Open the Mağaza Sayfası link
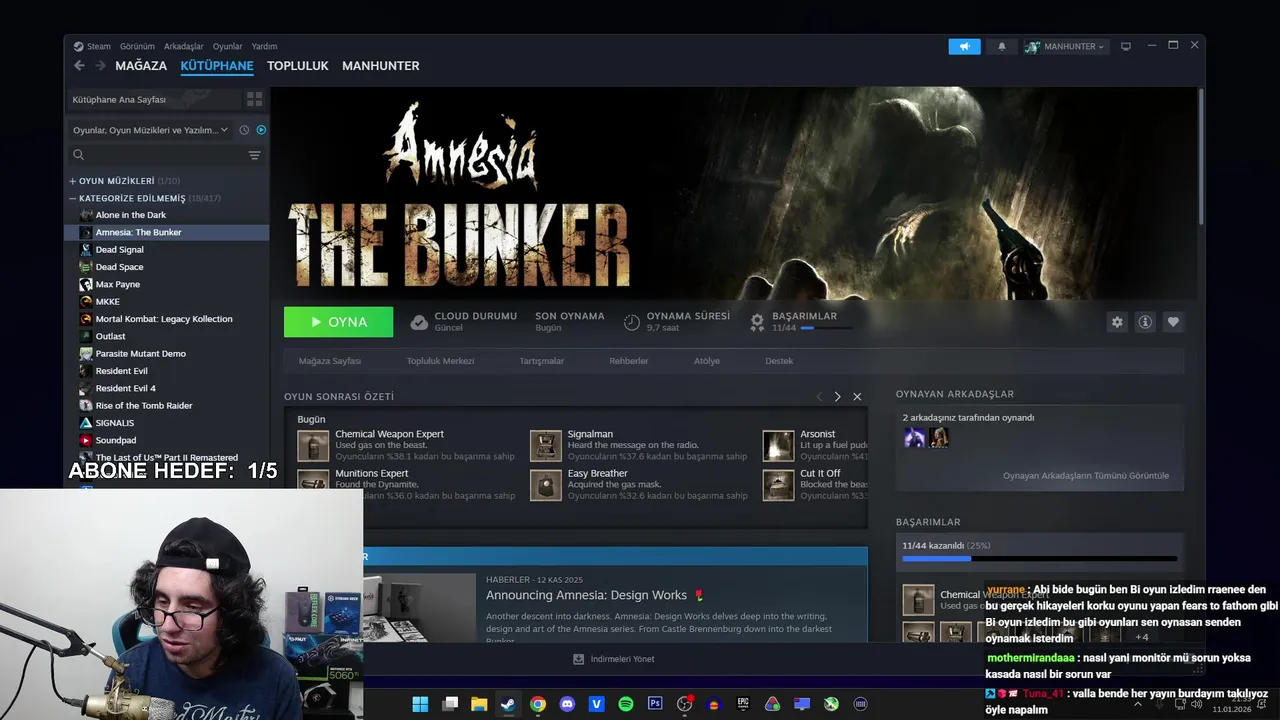This screenshot has height=720, width=1280. coord(330,361)
